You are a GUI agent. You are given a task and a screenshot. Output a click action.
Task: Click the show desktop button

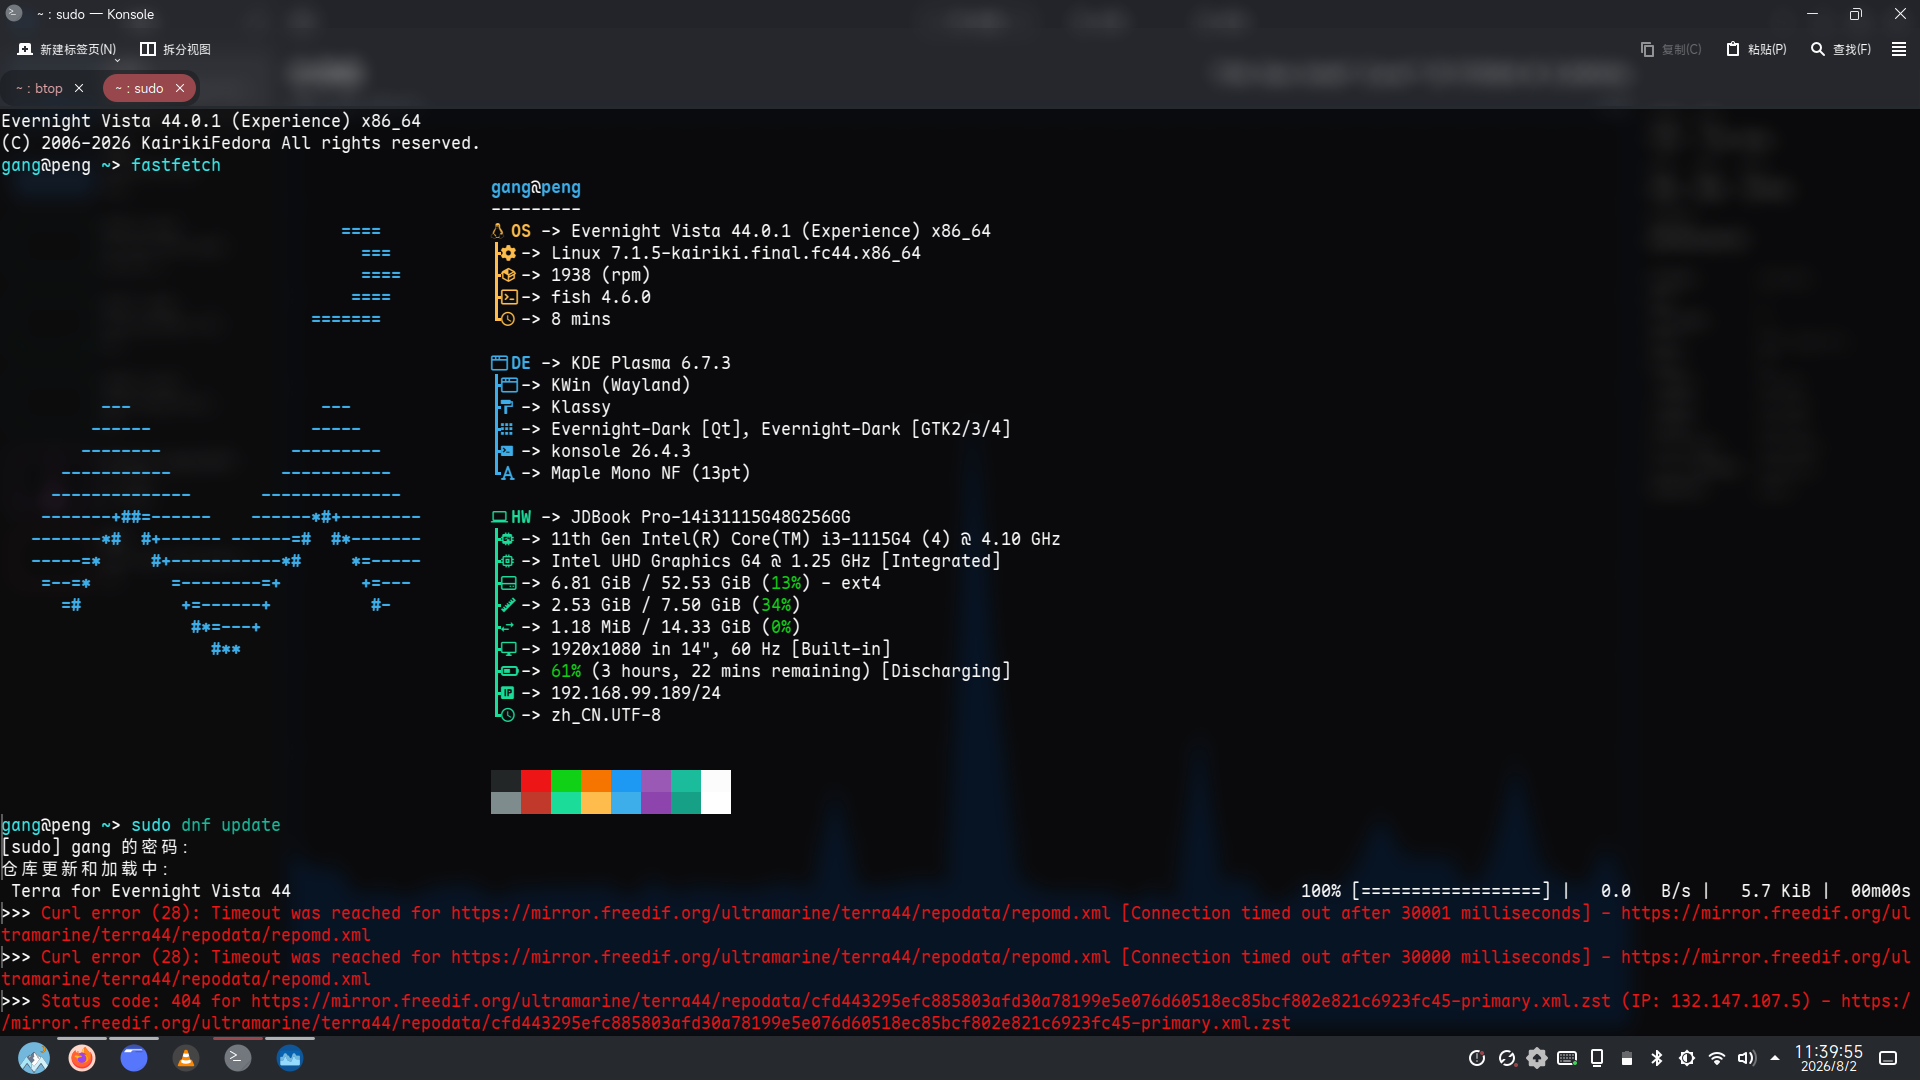[1888, 1058]
